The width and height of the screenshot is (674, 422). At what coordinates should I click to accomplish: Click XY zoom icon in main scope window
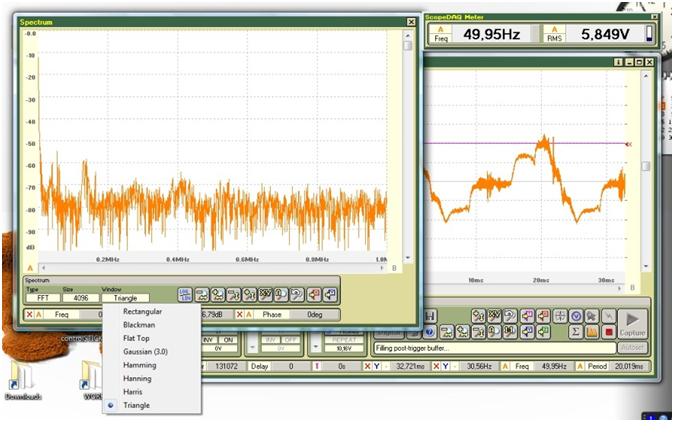point(495,316)
